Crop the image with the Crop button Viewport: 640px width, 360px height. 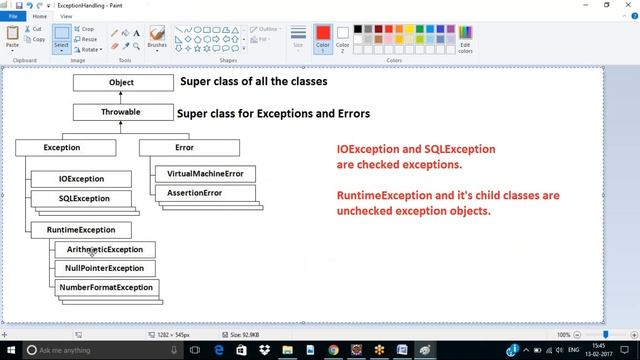84,29
